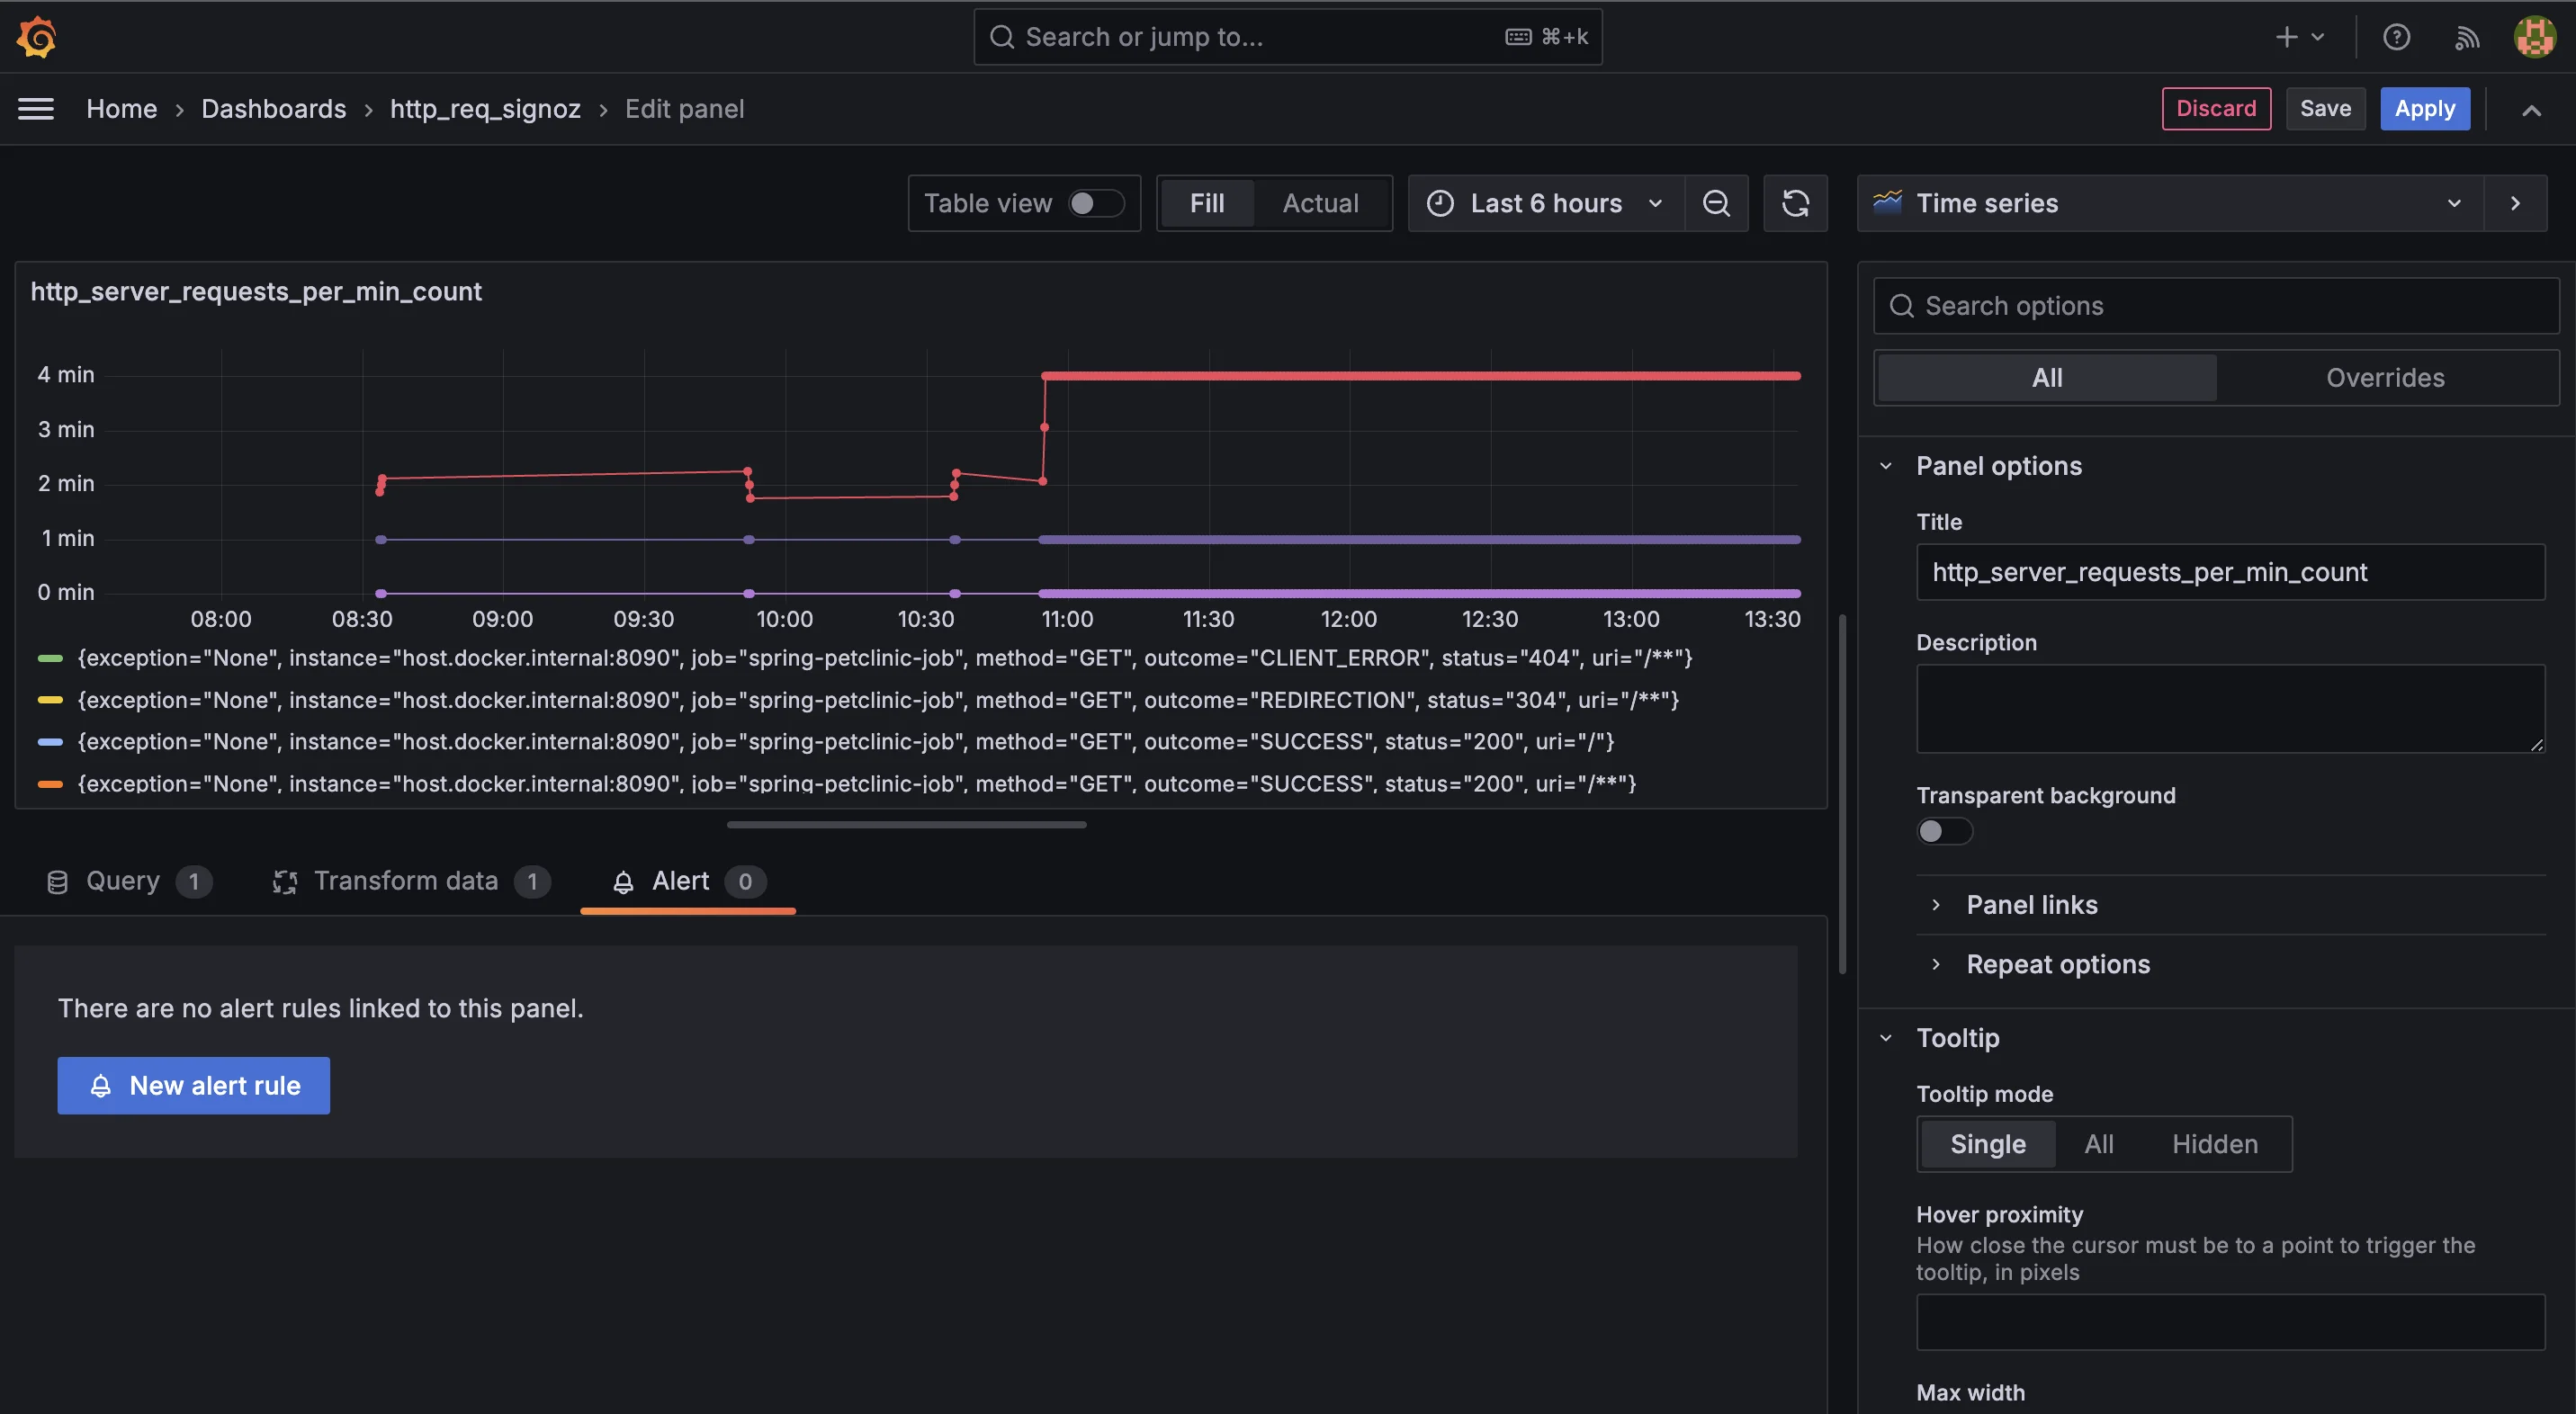Create a New alert rule
Image resolution: width=2576 pixels, height=1414 pixels.
pyautogui.click(x=193, y=1086)
